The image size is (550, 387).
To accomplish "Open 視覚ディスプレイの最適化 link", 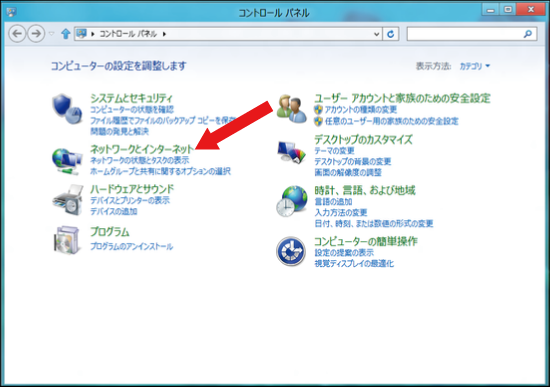I will coord(354,263).
